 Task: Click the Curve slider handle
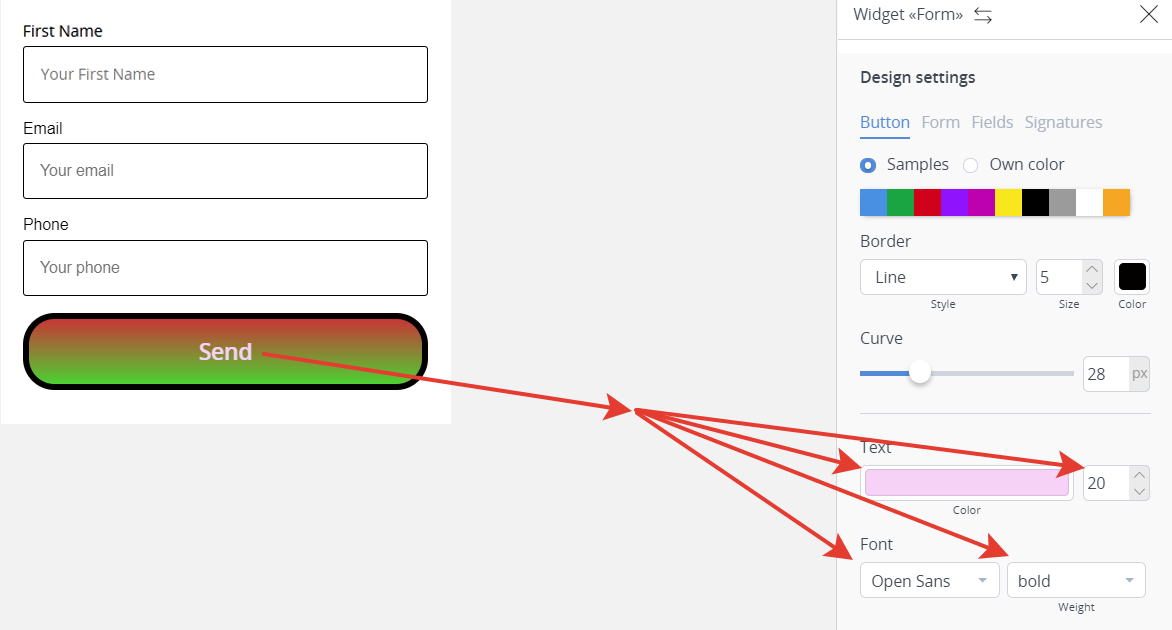(x=920, y=372)
